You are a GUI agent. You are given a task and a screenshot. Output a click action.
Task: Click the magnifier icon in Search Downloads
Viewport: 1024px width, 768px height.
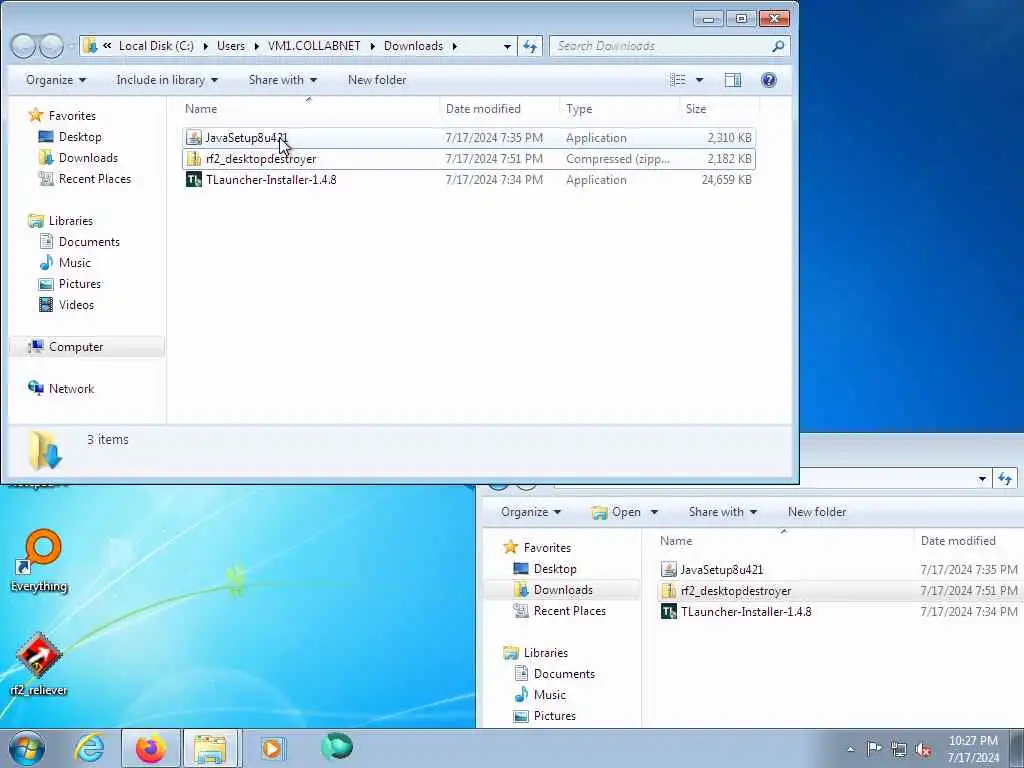coord(778,46)
